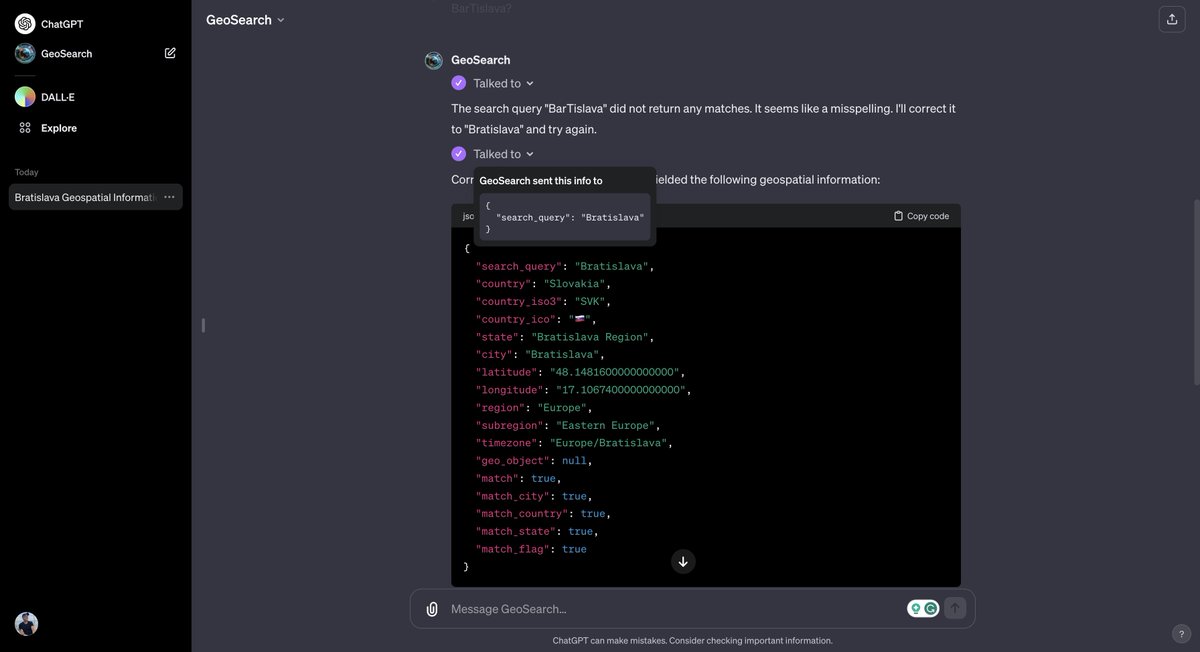The height and width of the screenshot is (652, 1200).
Task: Collapse the sidebar using the handle
Action: coord(203,325)
